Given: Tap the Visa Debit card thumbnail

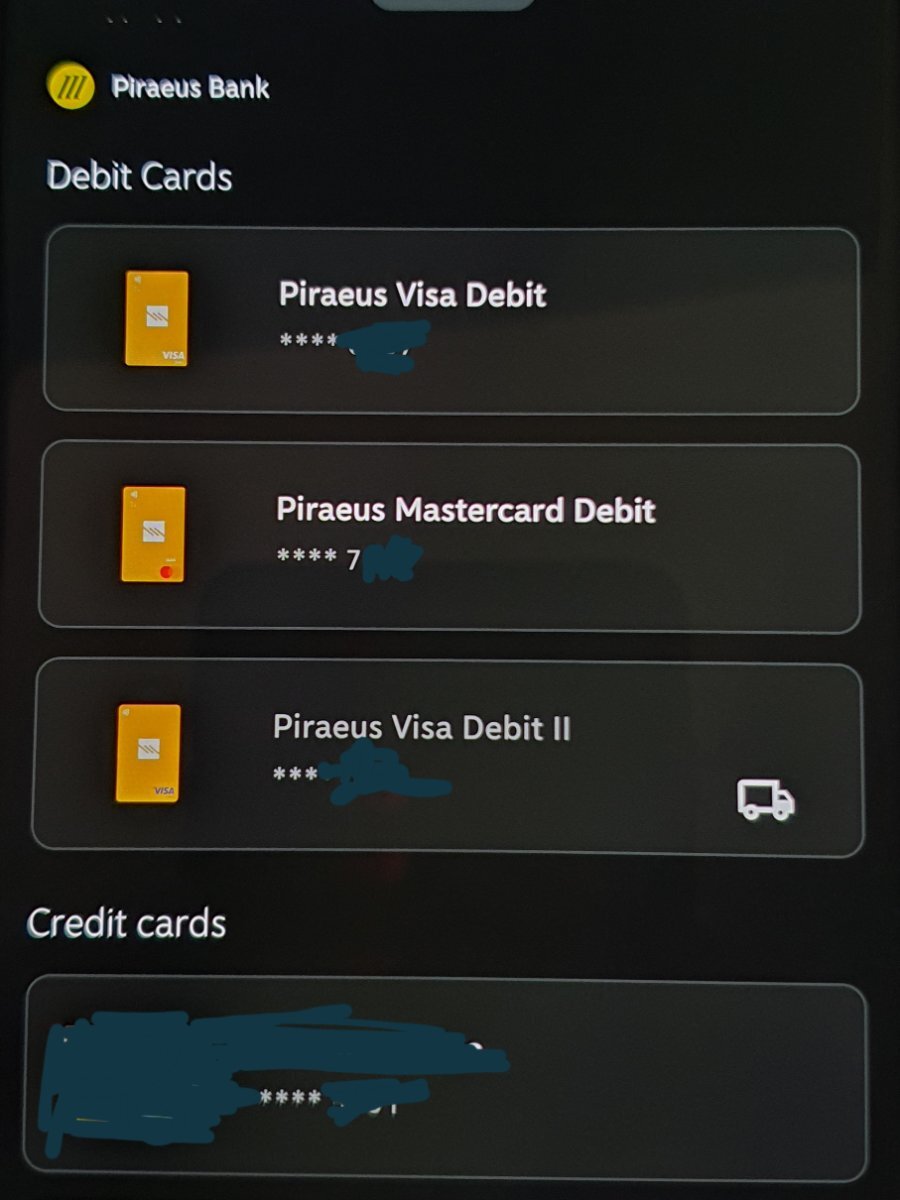Looking at the screenshot, I should pyautogui.click(x=156, y=318).
